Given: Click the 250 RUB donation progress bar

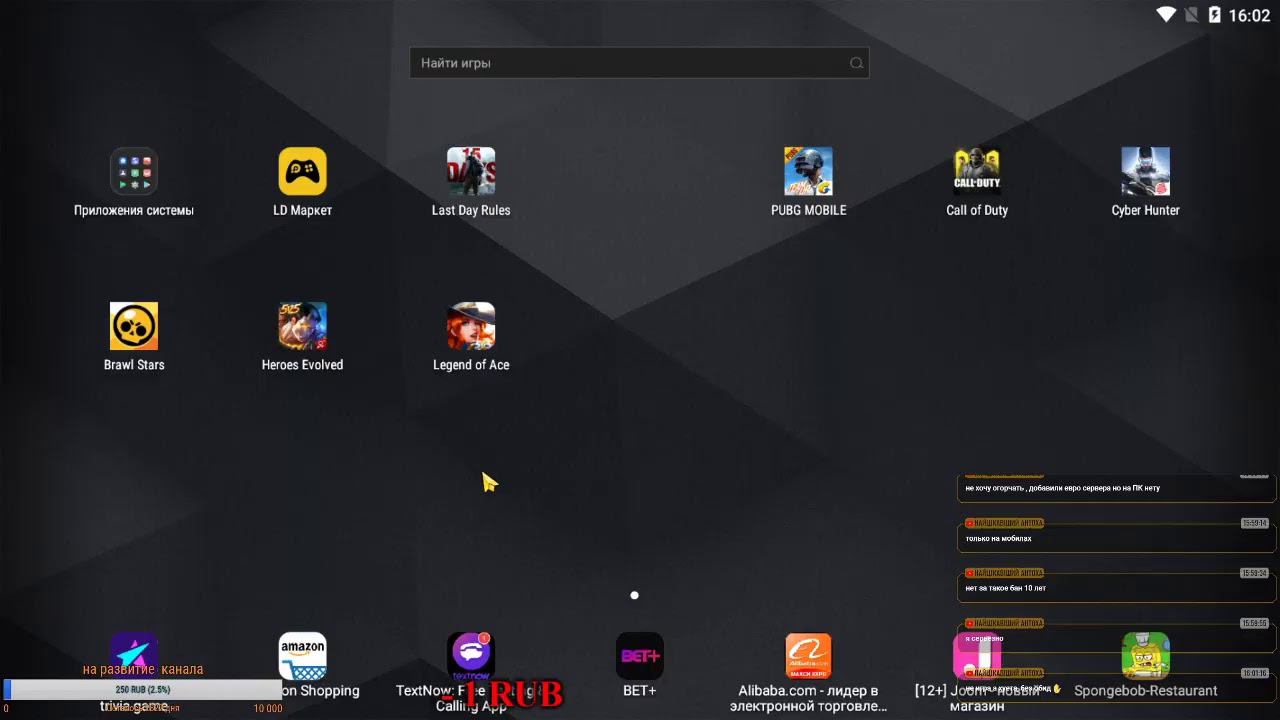Looking at the screenshot, I should pyautogui.click(x=143, y=689).
